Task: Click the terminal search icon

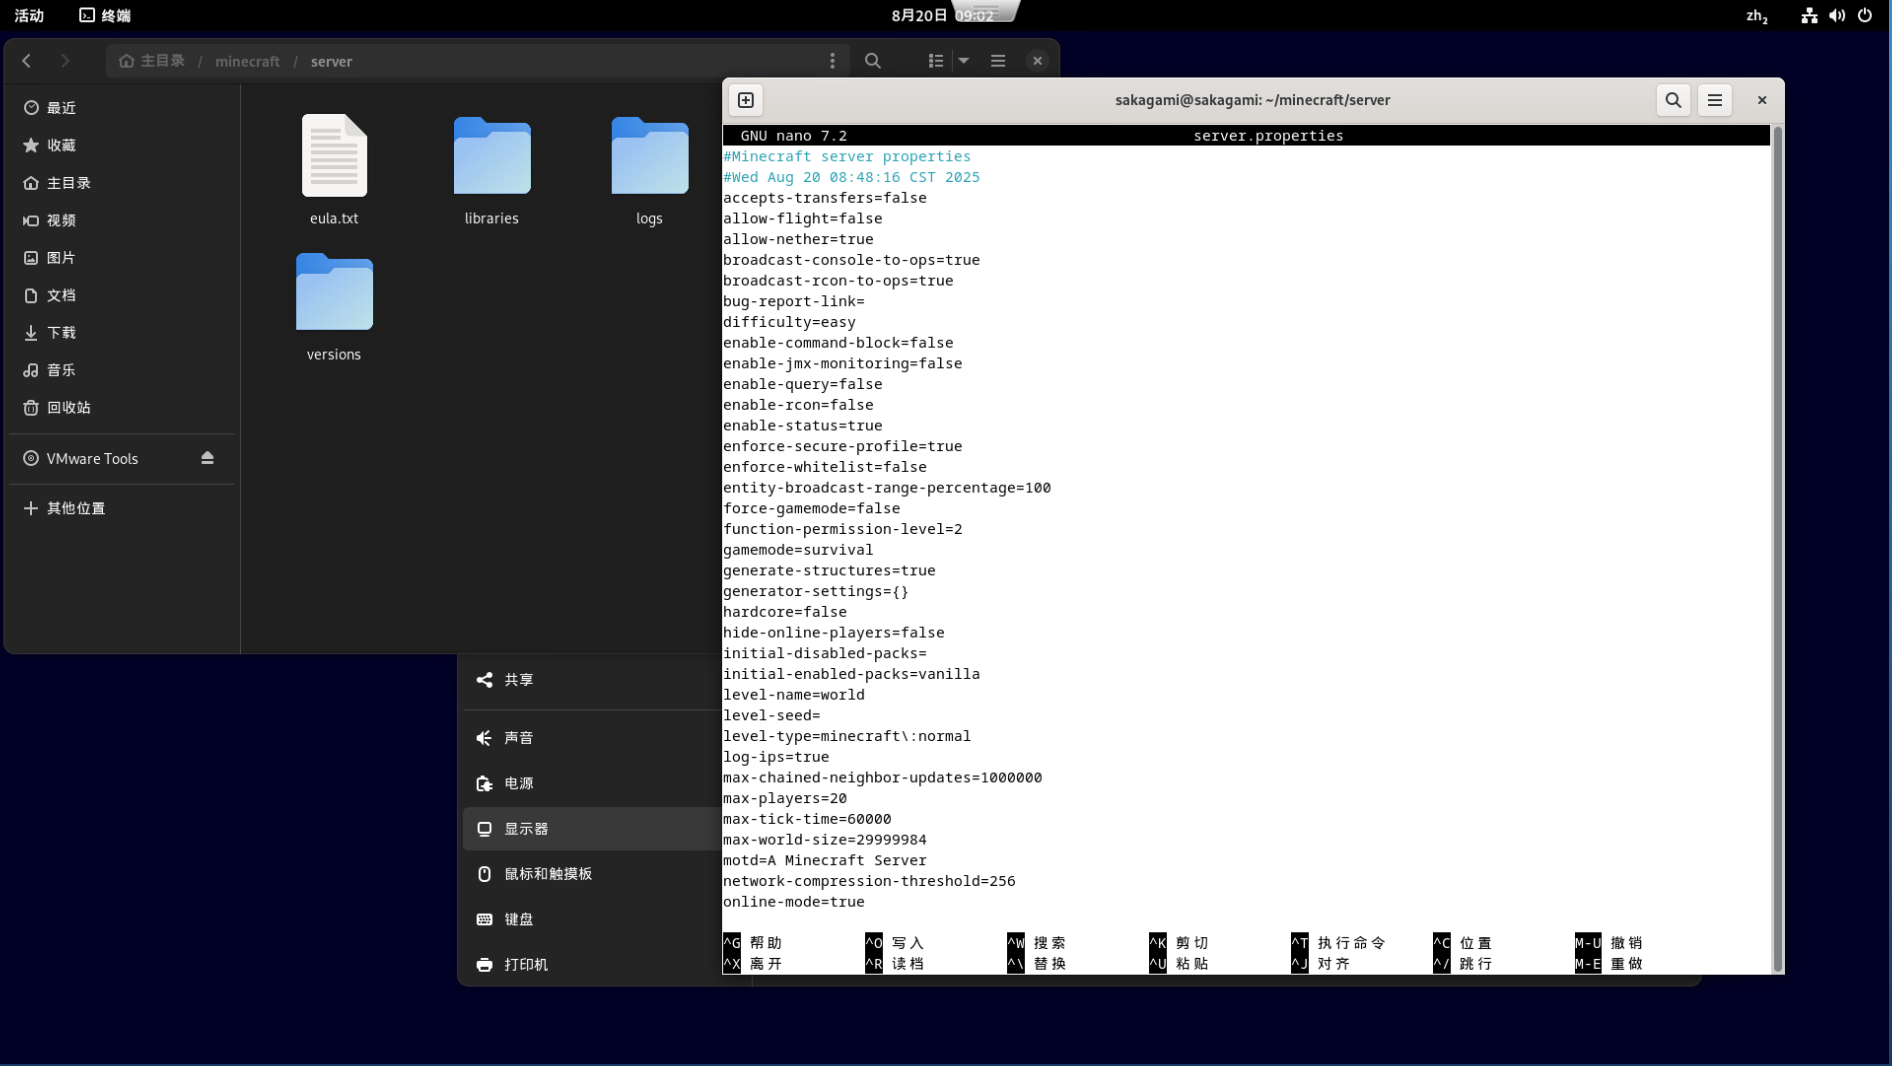Action: click(x=1673, y=100)
